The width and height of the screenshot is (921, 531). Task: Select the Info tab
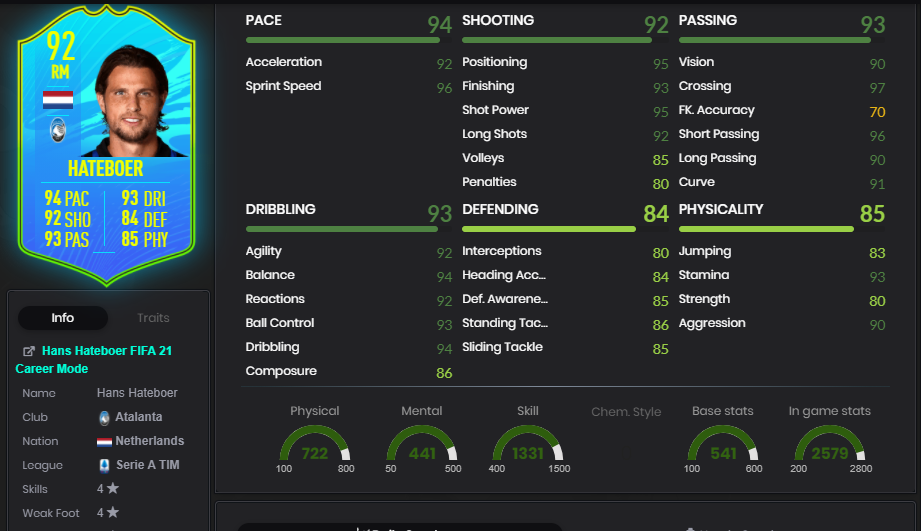coord(63,318)
